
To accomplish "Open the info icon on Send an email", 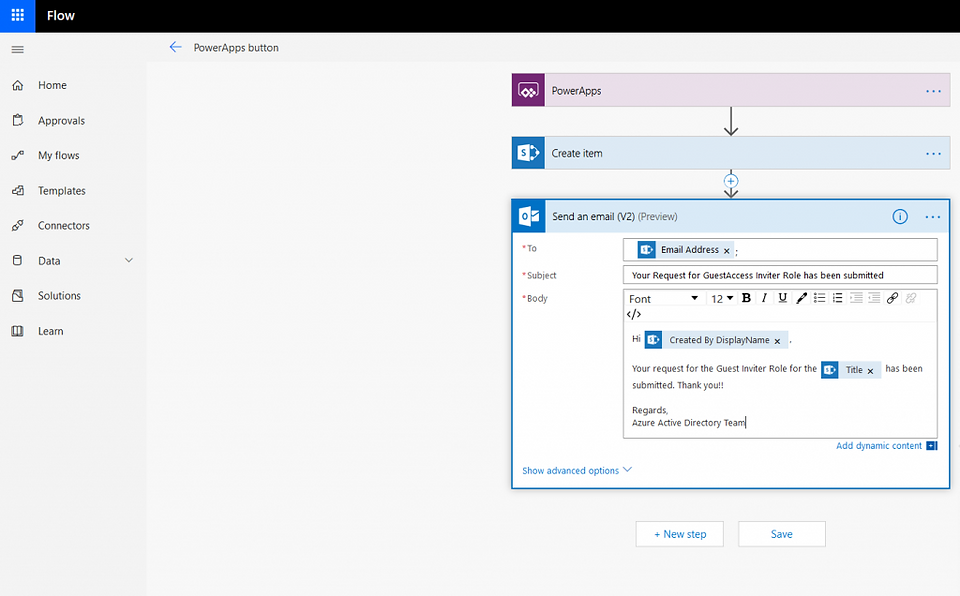I will pyautogui.click(x=899, y=216).
